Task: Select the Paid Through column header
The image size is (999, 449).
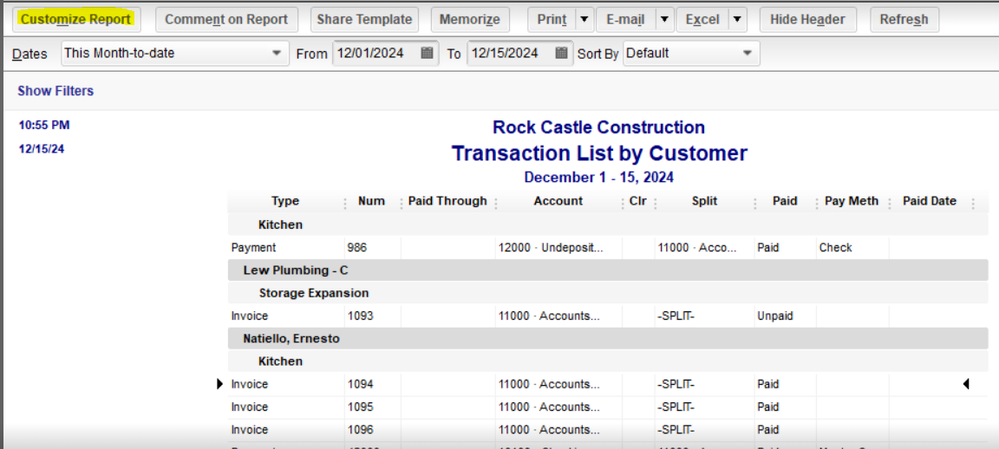Action: click(x=447, y=201)
